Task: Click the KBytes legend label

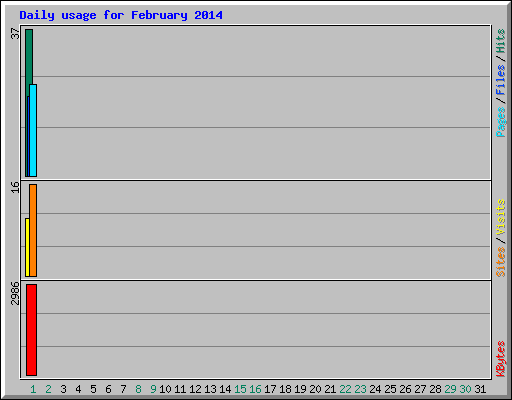Action: (500, 359)
